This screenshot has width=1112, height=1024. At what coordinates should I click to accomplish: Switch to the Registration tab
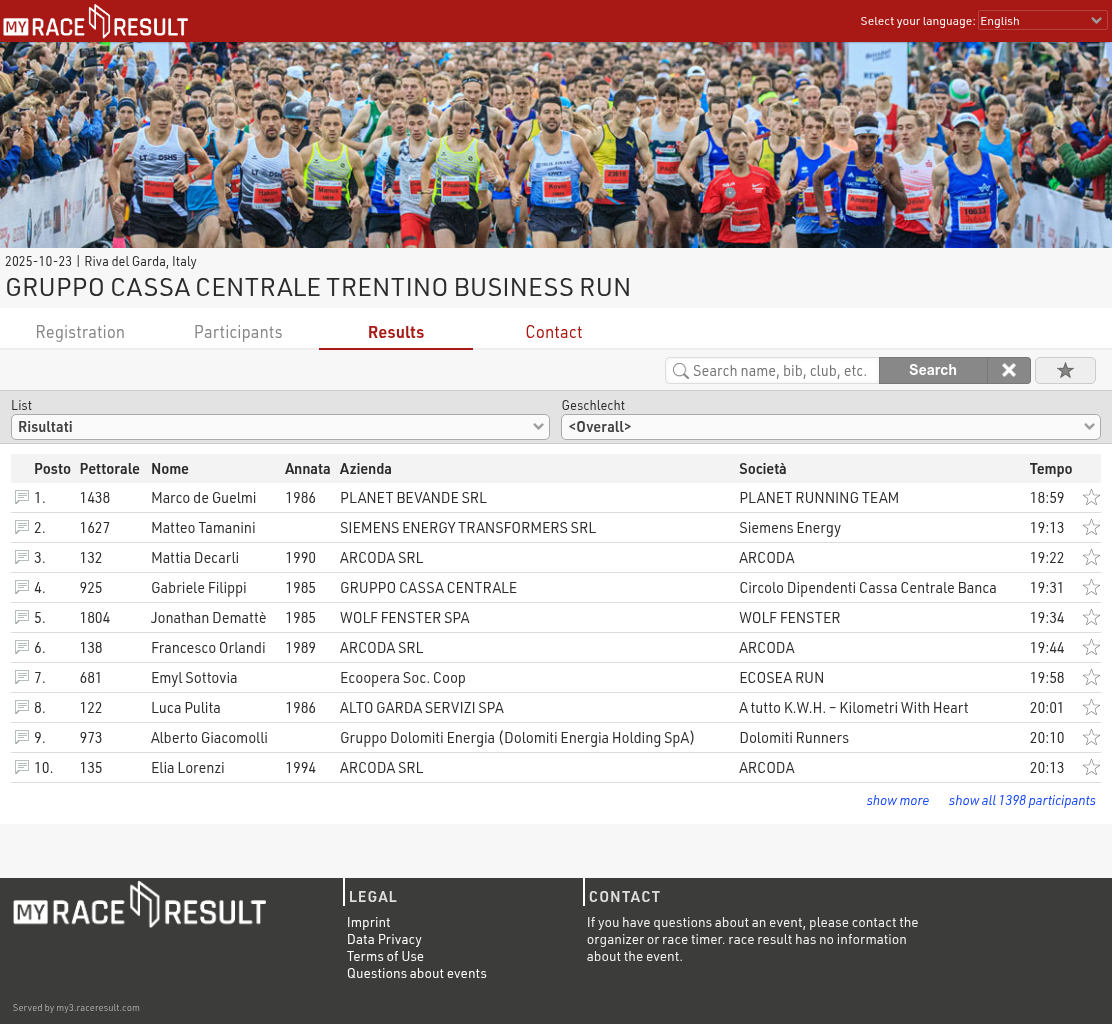[x=80, y=332]
